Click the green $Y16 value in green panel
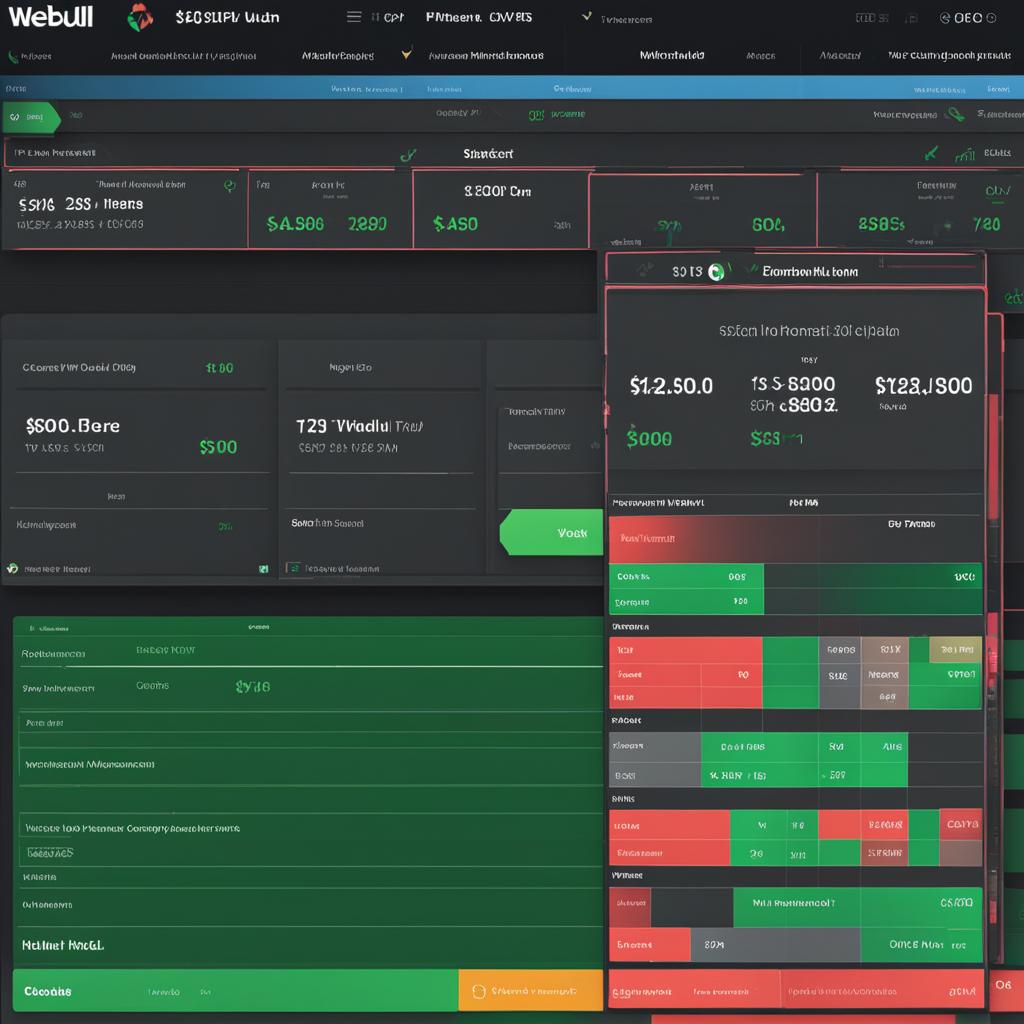 [252, 686]
